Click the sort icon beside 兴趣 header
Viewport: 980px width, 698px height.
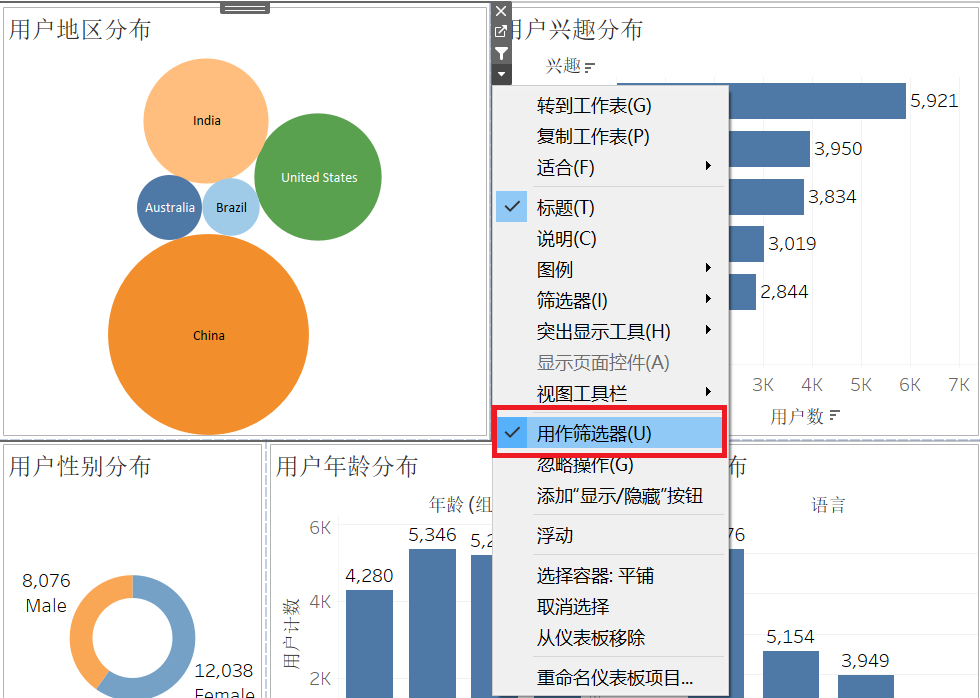click(x=589, y=66)
